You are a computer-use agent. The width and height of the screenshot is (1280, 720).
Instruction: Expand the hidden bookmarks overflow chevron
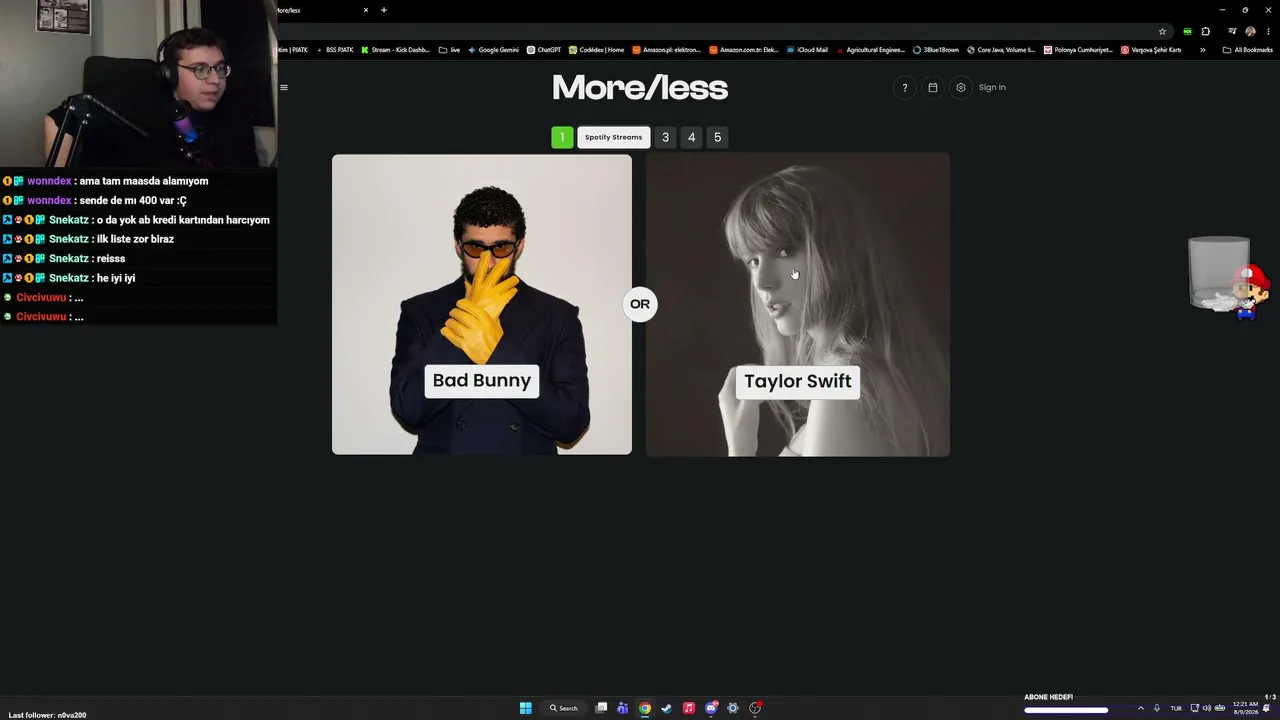tap(1202, 50)
